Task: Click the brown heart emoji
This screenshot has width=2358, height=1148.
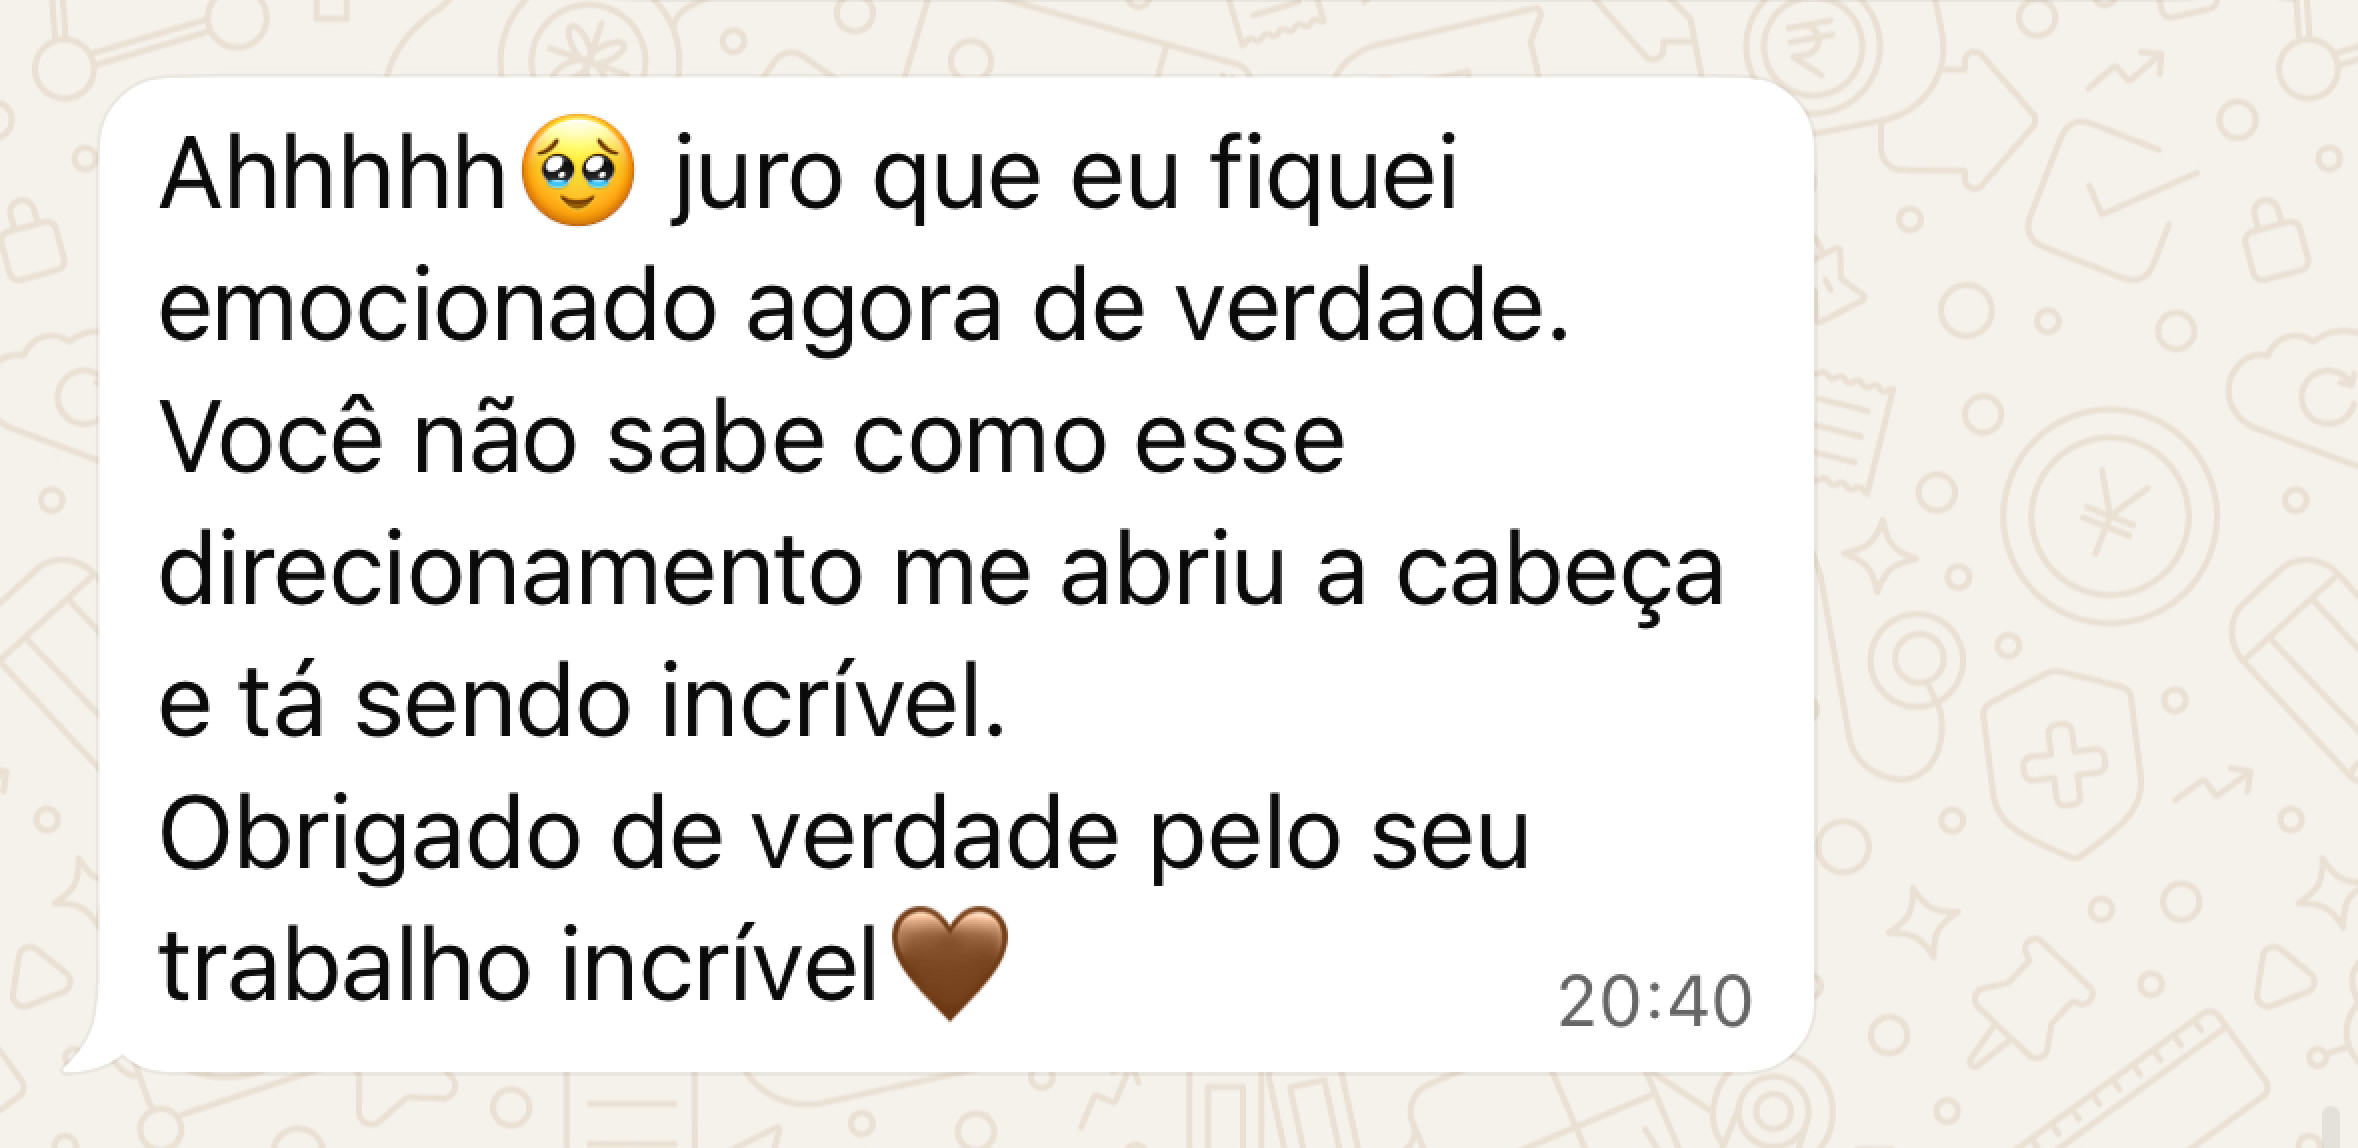Action: click(949, 963)
